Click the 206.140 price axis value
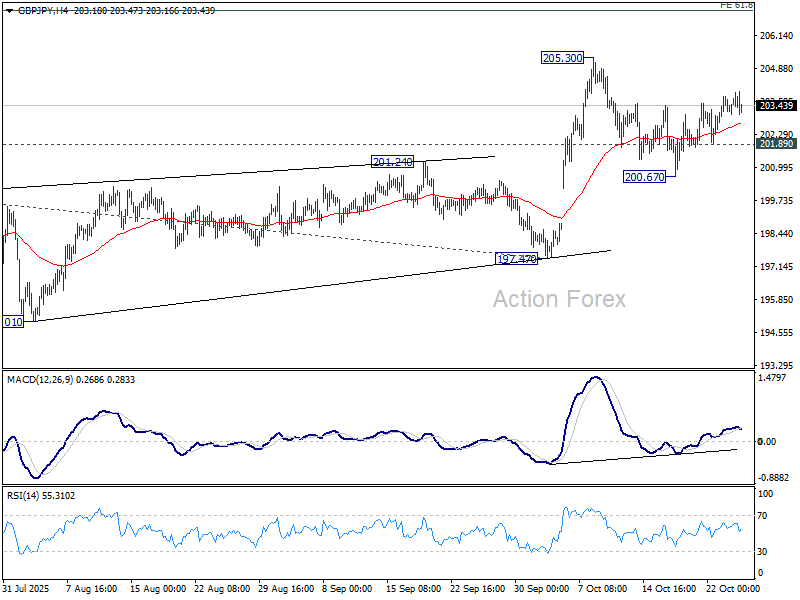The width and height of the screenshot is (800, 600). (776, 36)
